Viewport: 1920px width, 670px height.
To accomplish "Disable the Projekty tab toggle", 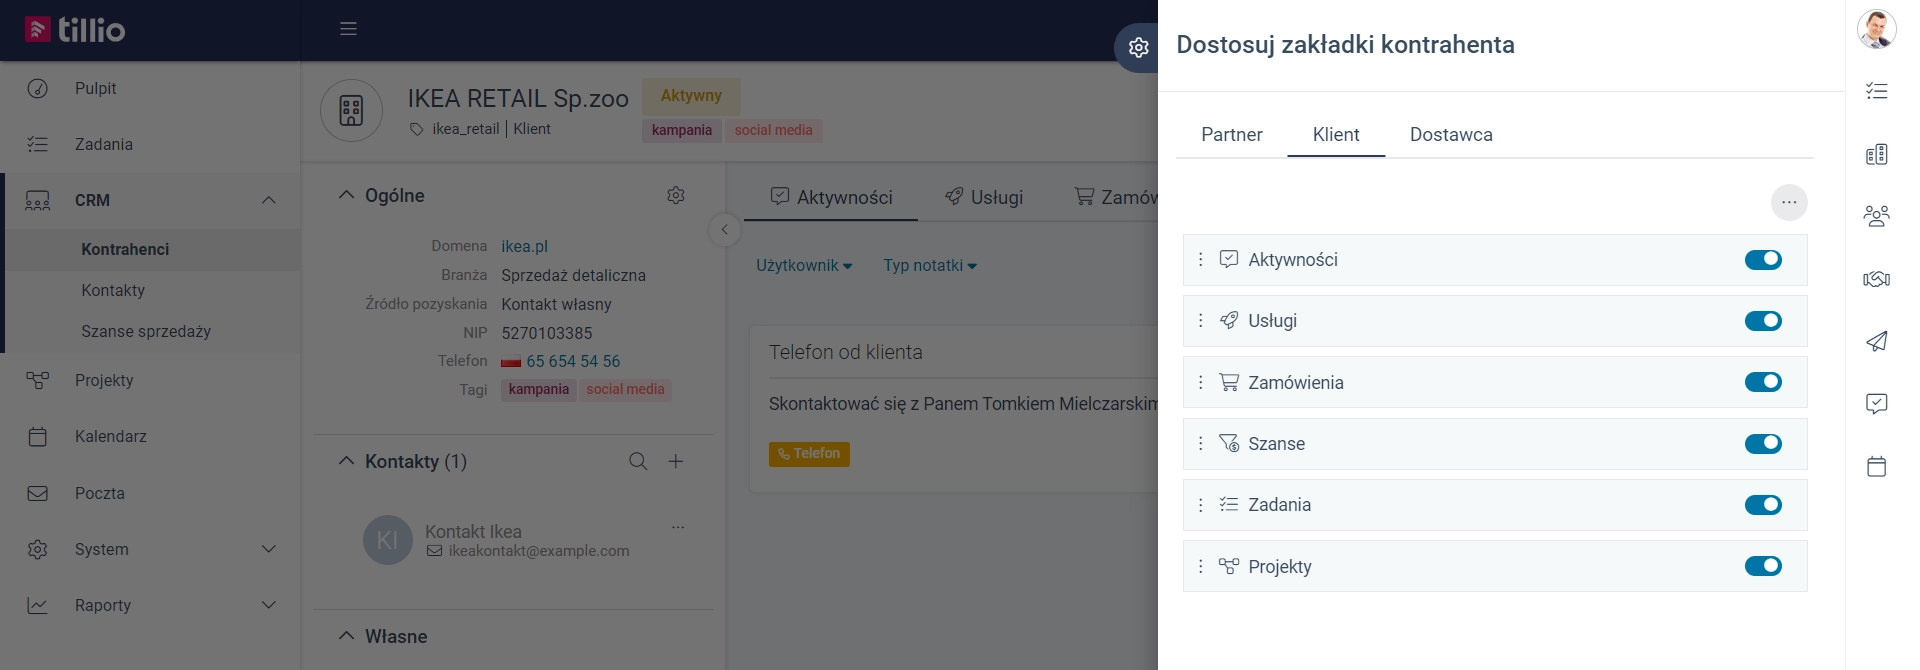I will (1763, 566).
